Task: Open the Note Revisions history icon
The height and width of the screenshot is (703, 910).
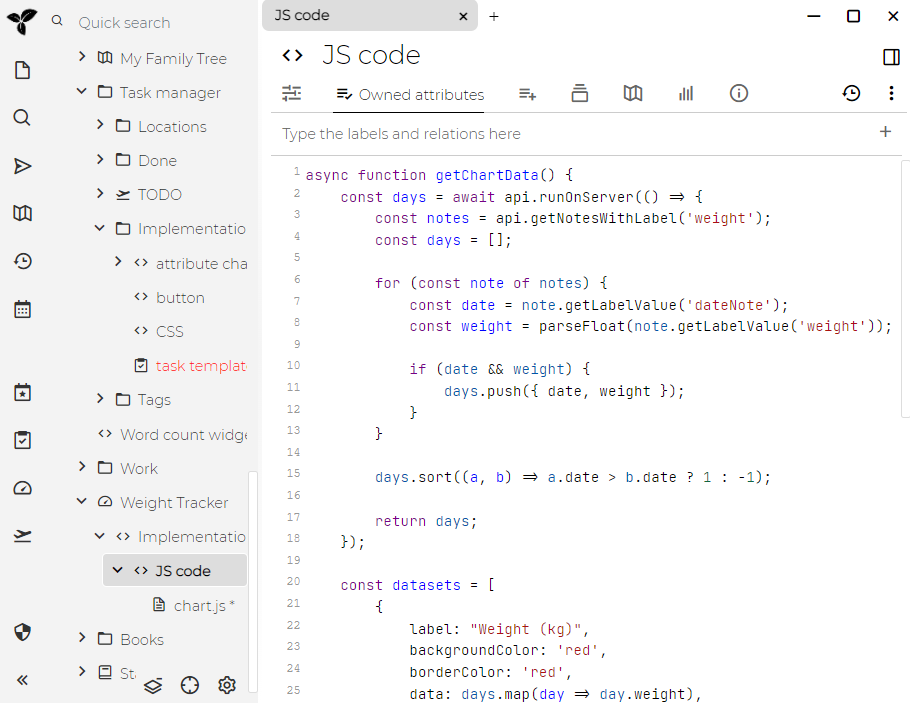Action: 850,93
